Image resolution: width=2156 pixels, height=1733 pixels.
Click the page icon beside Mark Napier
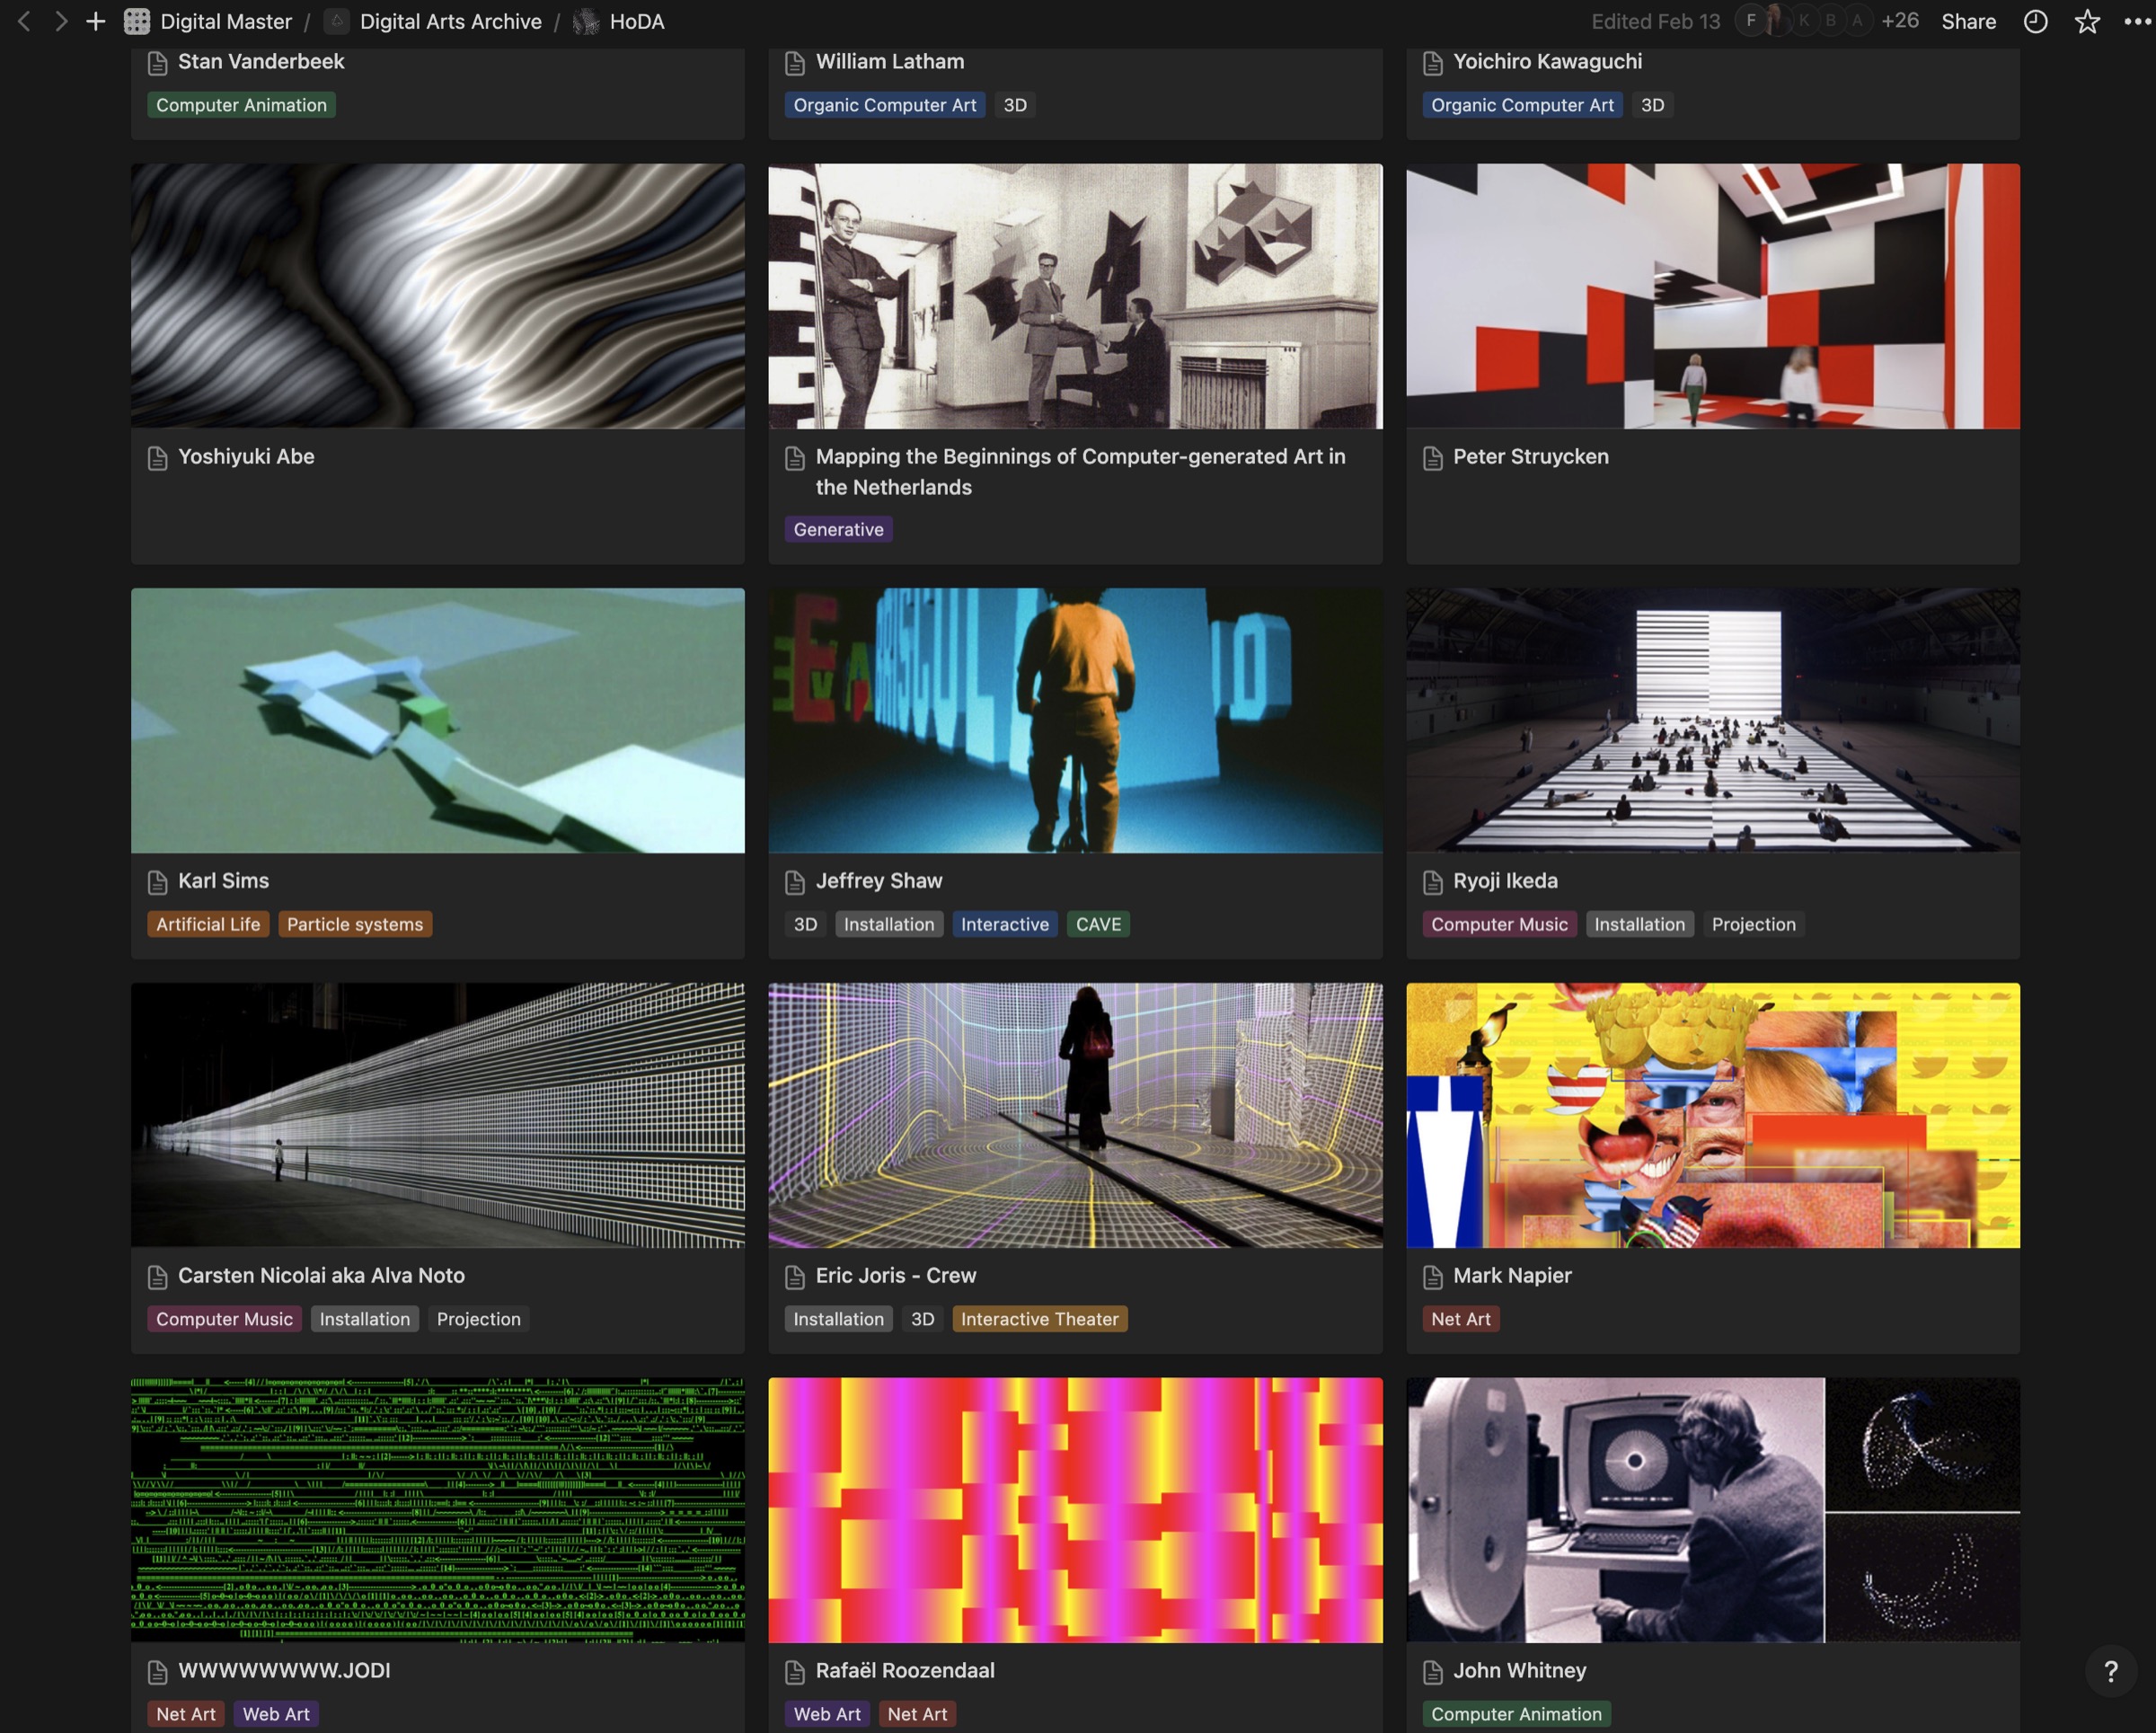click(x=1432, y=1277)
